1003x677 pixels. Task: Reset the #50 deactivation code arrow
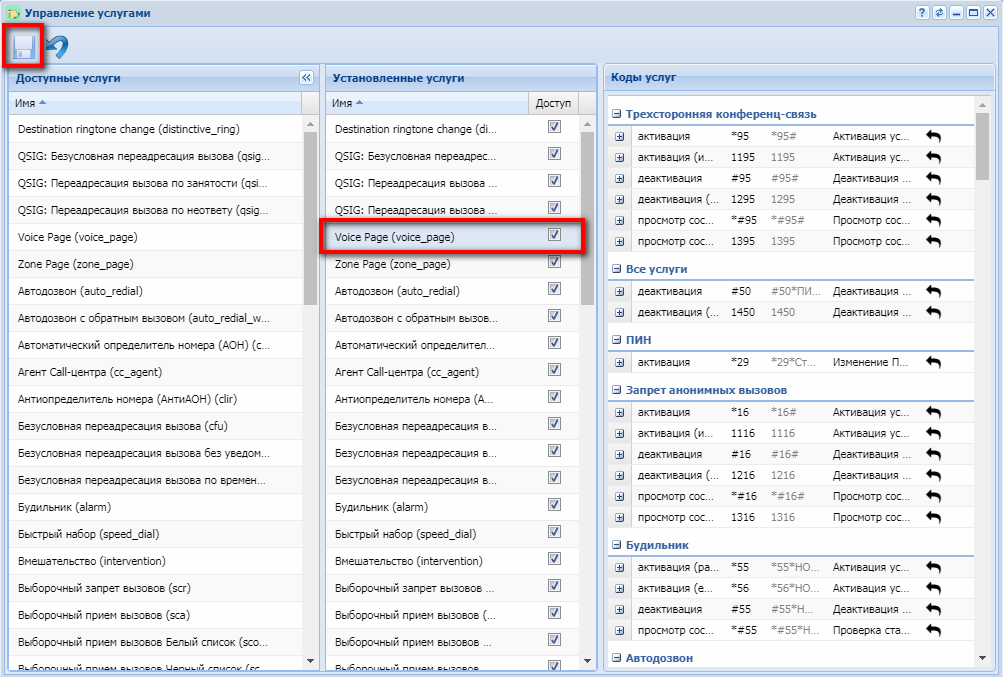933,291
